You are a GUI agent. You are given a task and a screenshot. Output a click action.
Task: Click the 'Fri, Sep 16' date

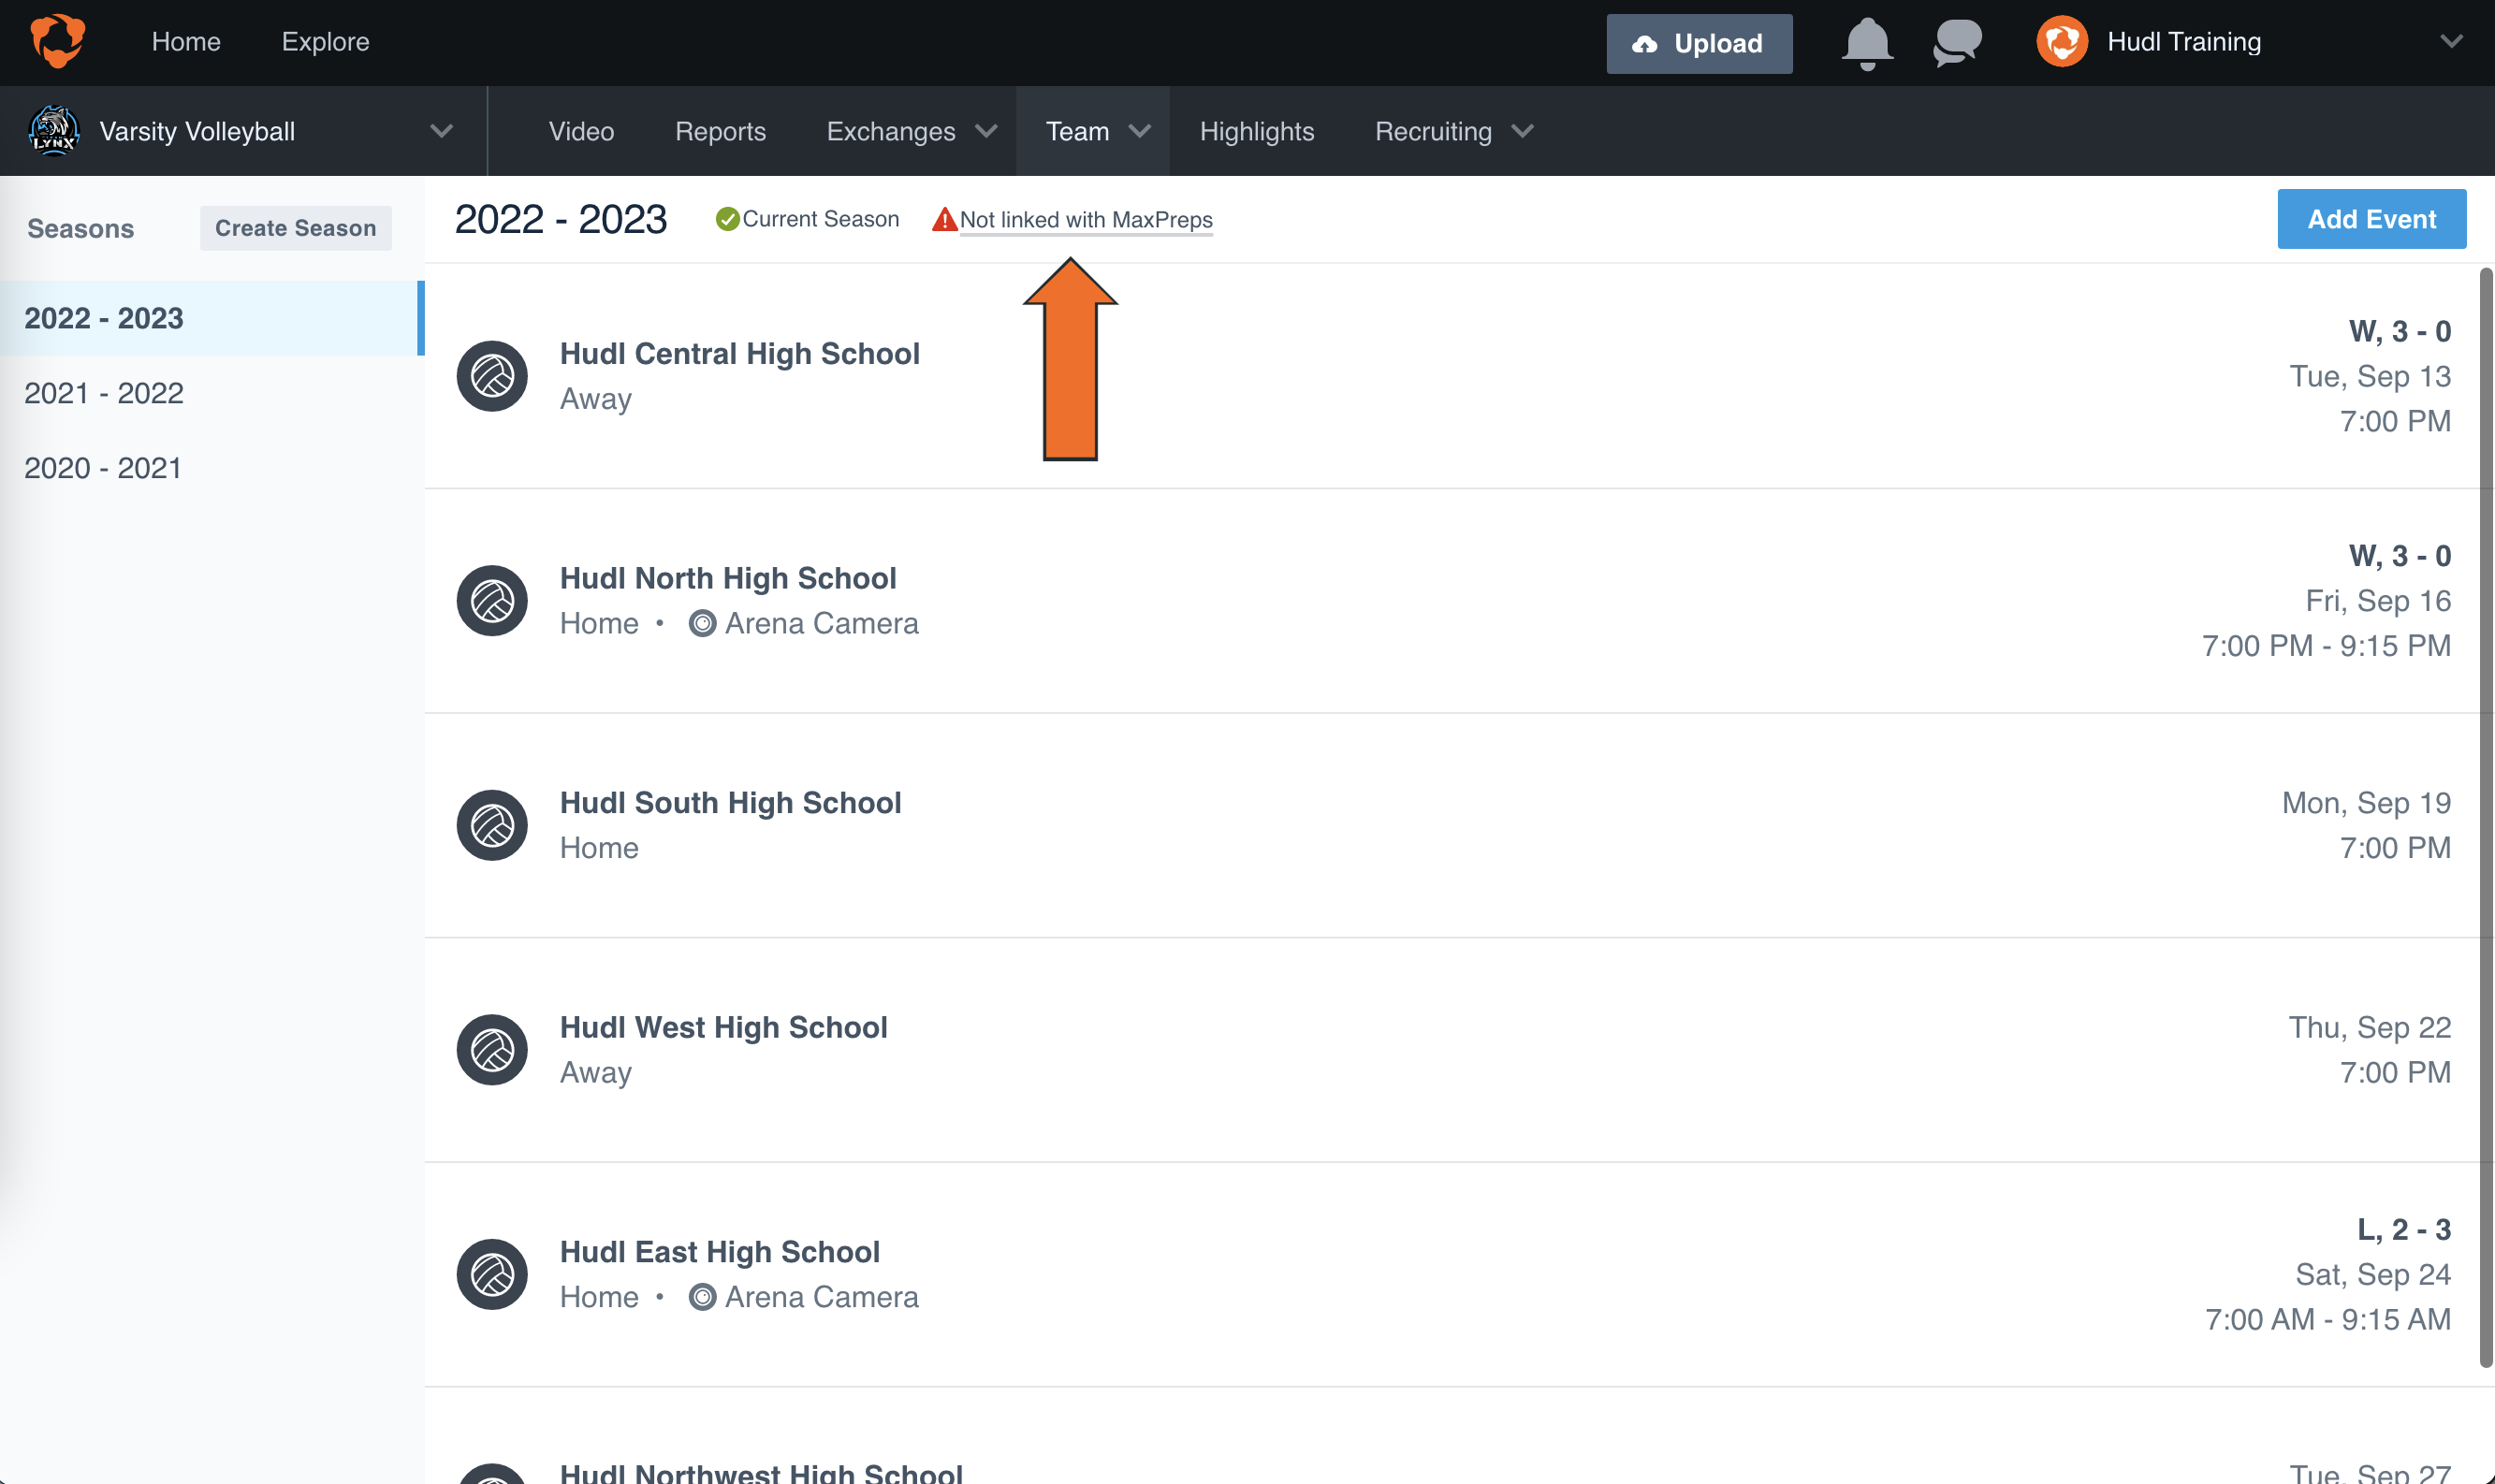click(x=2378, y=601)
